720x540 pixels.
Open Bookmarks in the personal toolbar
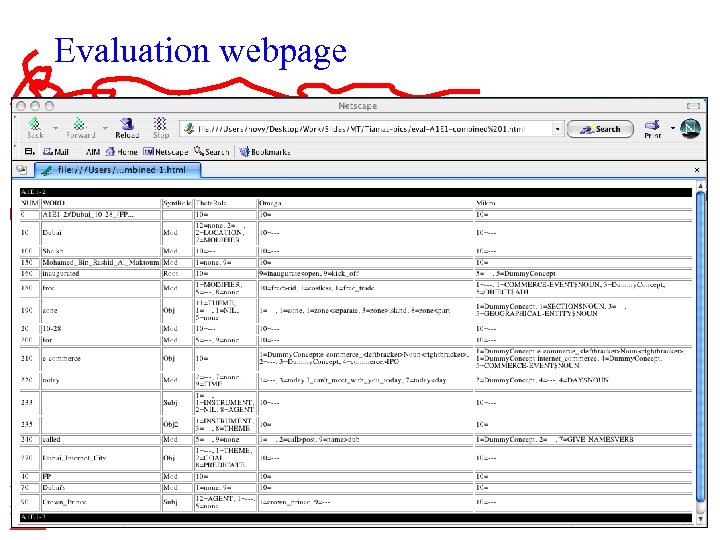(265, 152)
